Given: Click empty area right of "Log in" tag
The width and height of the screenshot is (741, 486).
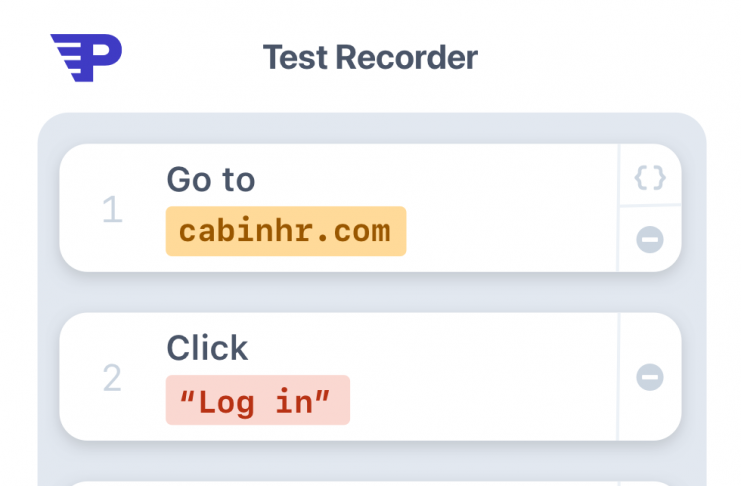Looking at the screenshot, I should tap(482, 400).
